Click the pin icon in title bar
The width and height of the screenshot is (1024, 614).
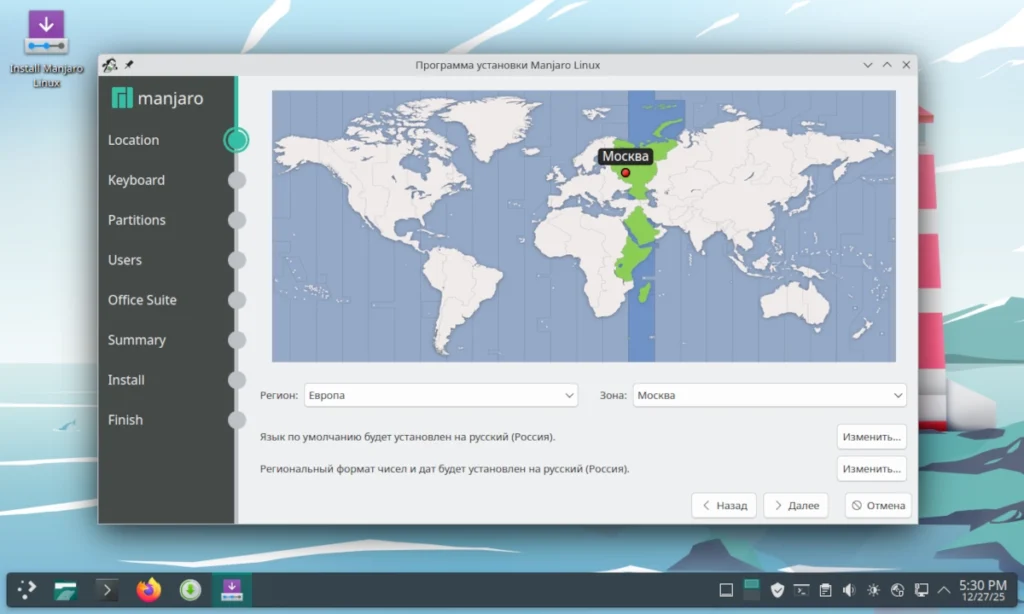[129, 65]
